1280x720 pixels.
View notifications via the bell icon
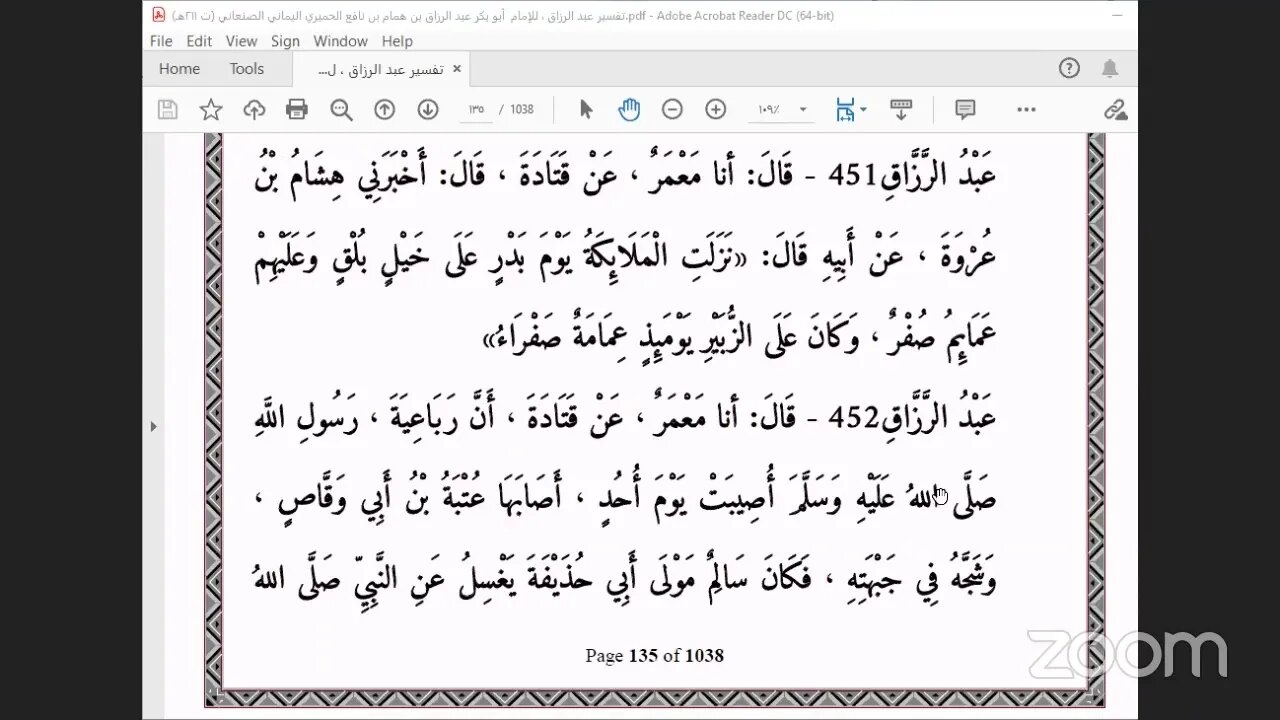(1110, 68)
